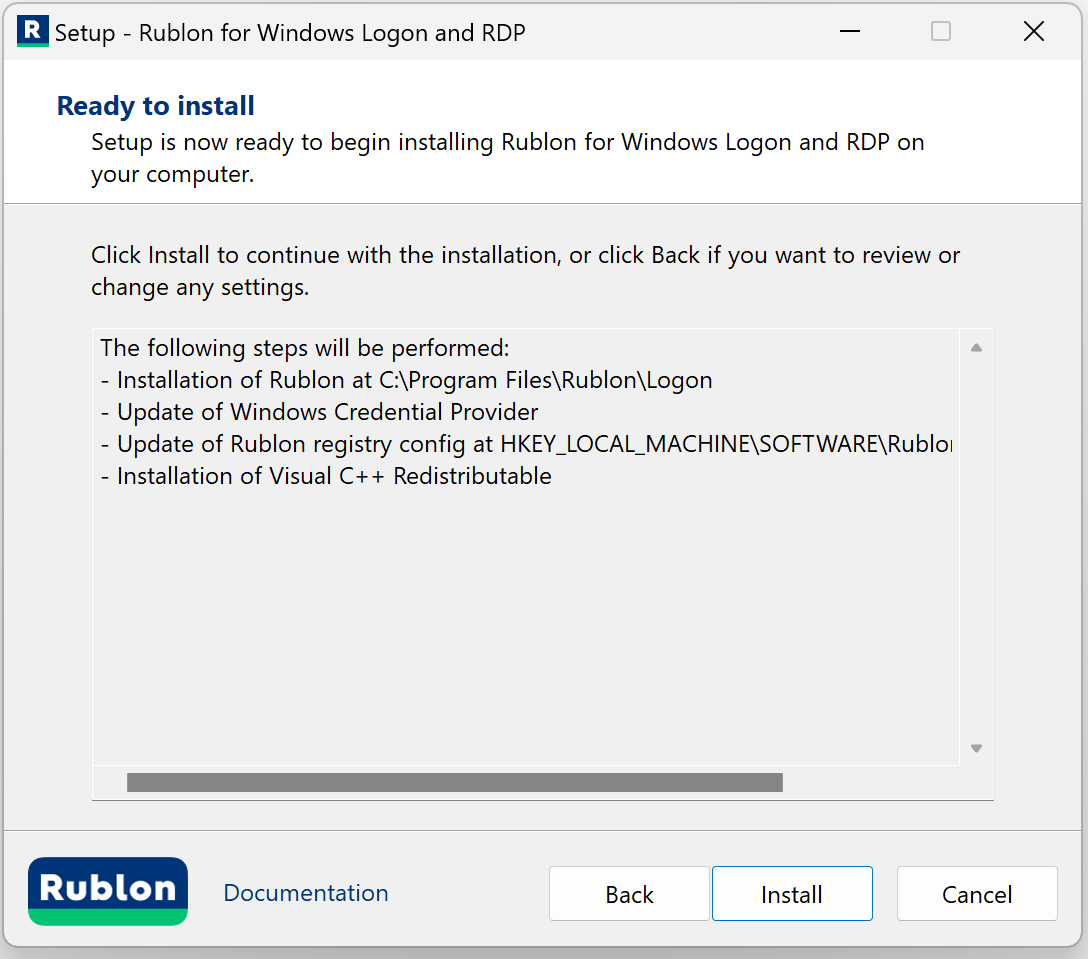The image size is (1088, 959).
Task: Click the Rublon icon in the title bar
Action: (32, 32)
